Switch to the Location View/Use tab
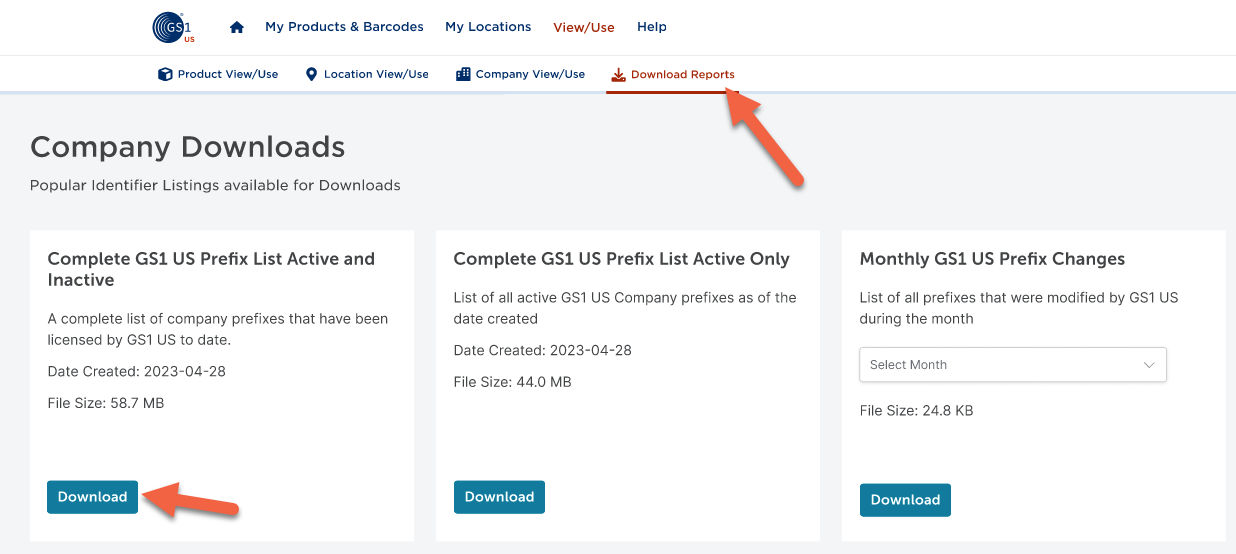Image resolution: width=1236 pixels, height=554 pixels. [x=376, y=74]
